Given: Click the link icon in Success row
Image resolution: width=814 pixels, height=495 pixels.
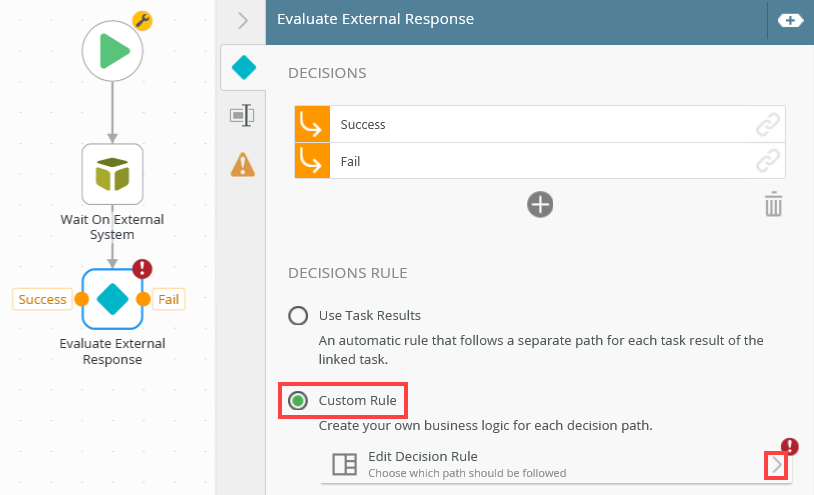Looking at the screenshot, I should coord(767,125).
